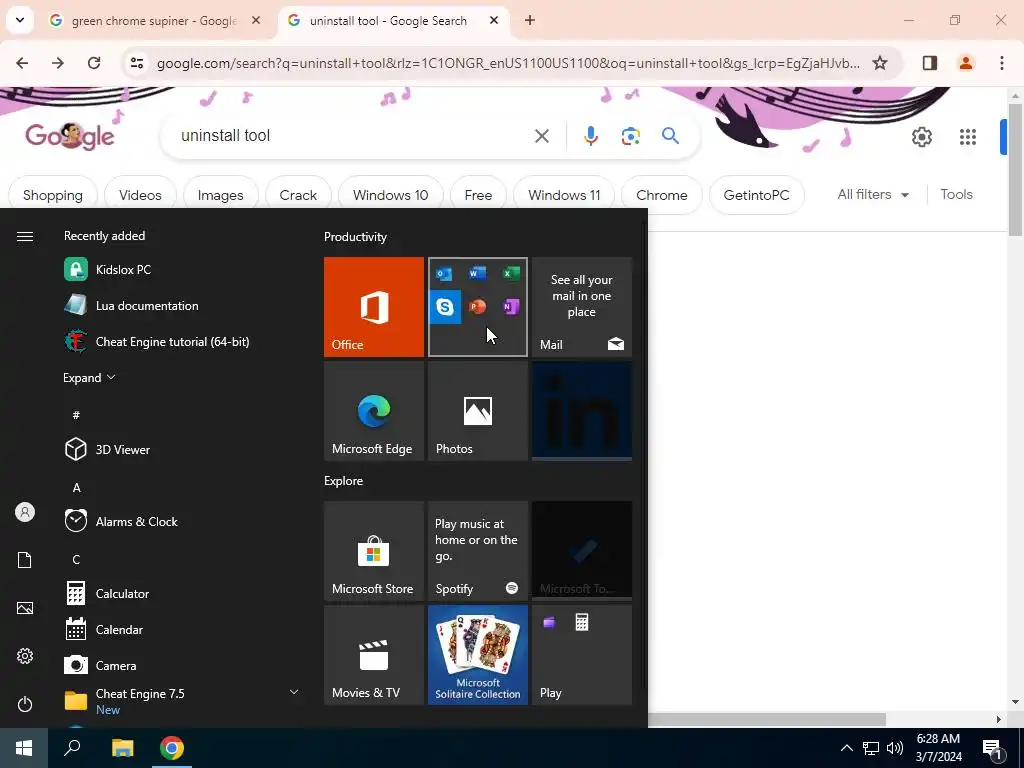Open taskbar volume control

(x=895, y=748)
